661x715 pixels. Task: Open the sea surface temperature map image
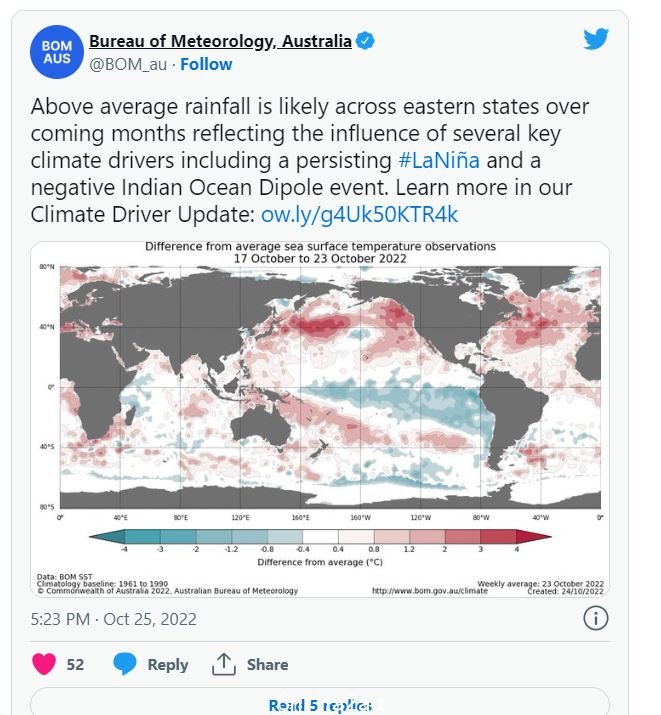point(320,419)
